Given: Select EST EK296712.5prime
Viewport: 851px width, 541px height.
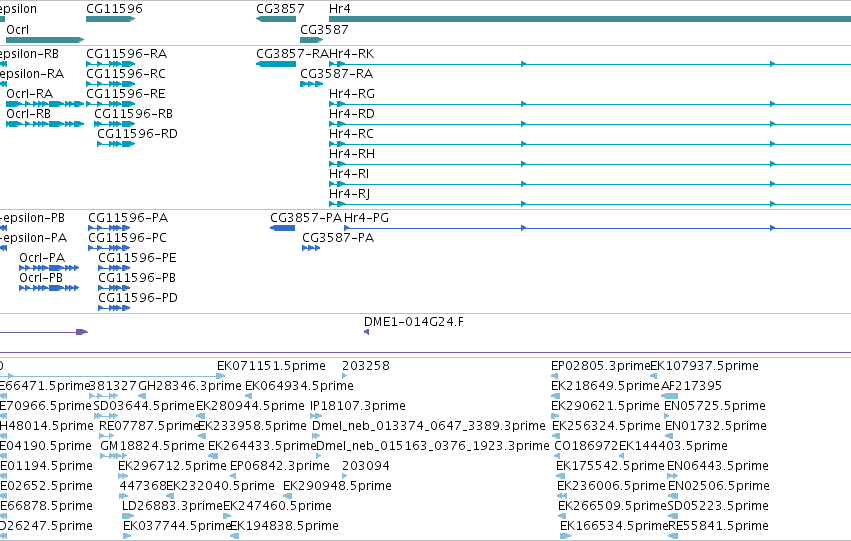Looking at the screenshot, I should click(172, 466).
